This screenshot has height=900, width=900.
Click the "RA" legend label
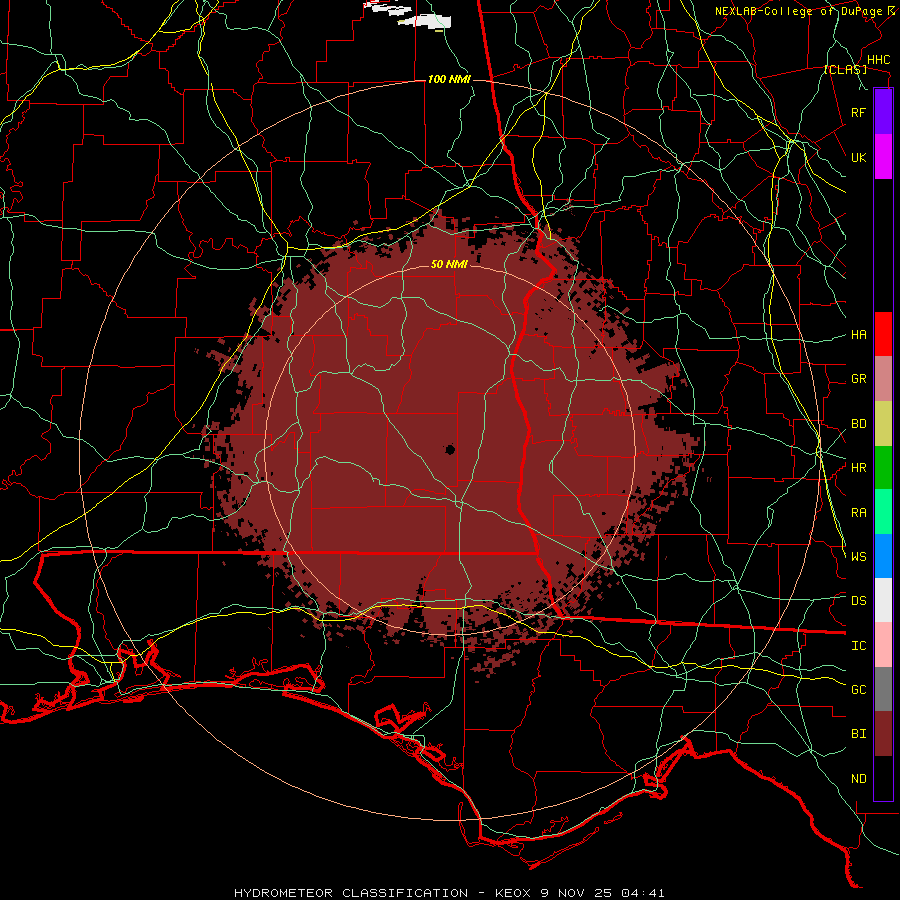coord(858,513)
